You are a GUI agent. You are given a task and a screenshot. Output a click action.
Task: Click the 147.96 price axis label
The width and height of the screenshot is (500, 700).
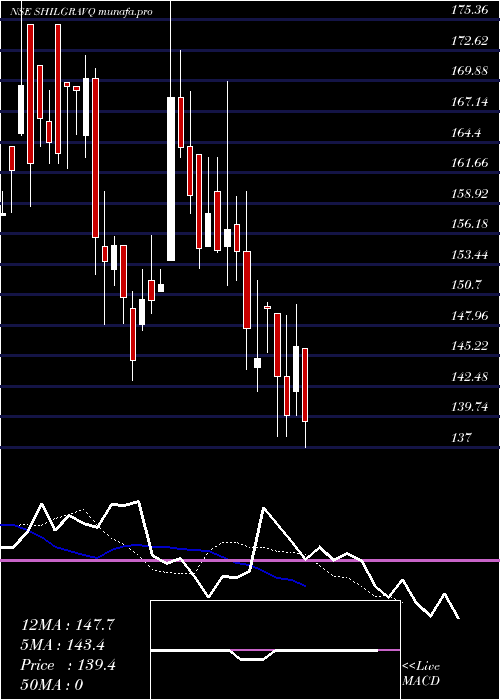coord(469,316)
